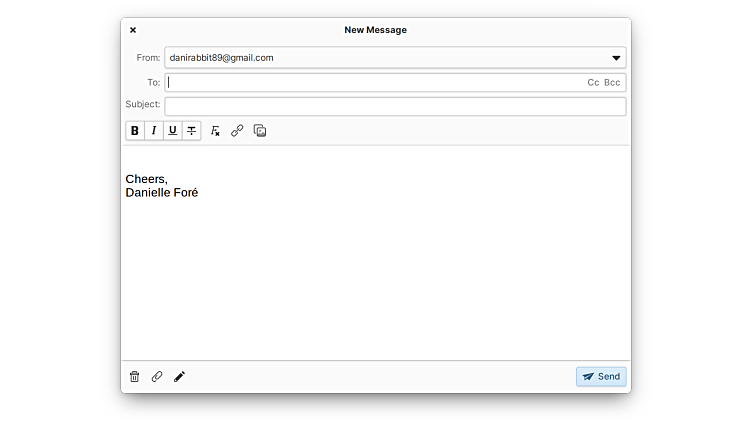Click into the To recipient field
752x423 pixels.
370,83
